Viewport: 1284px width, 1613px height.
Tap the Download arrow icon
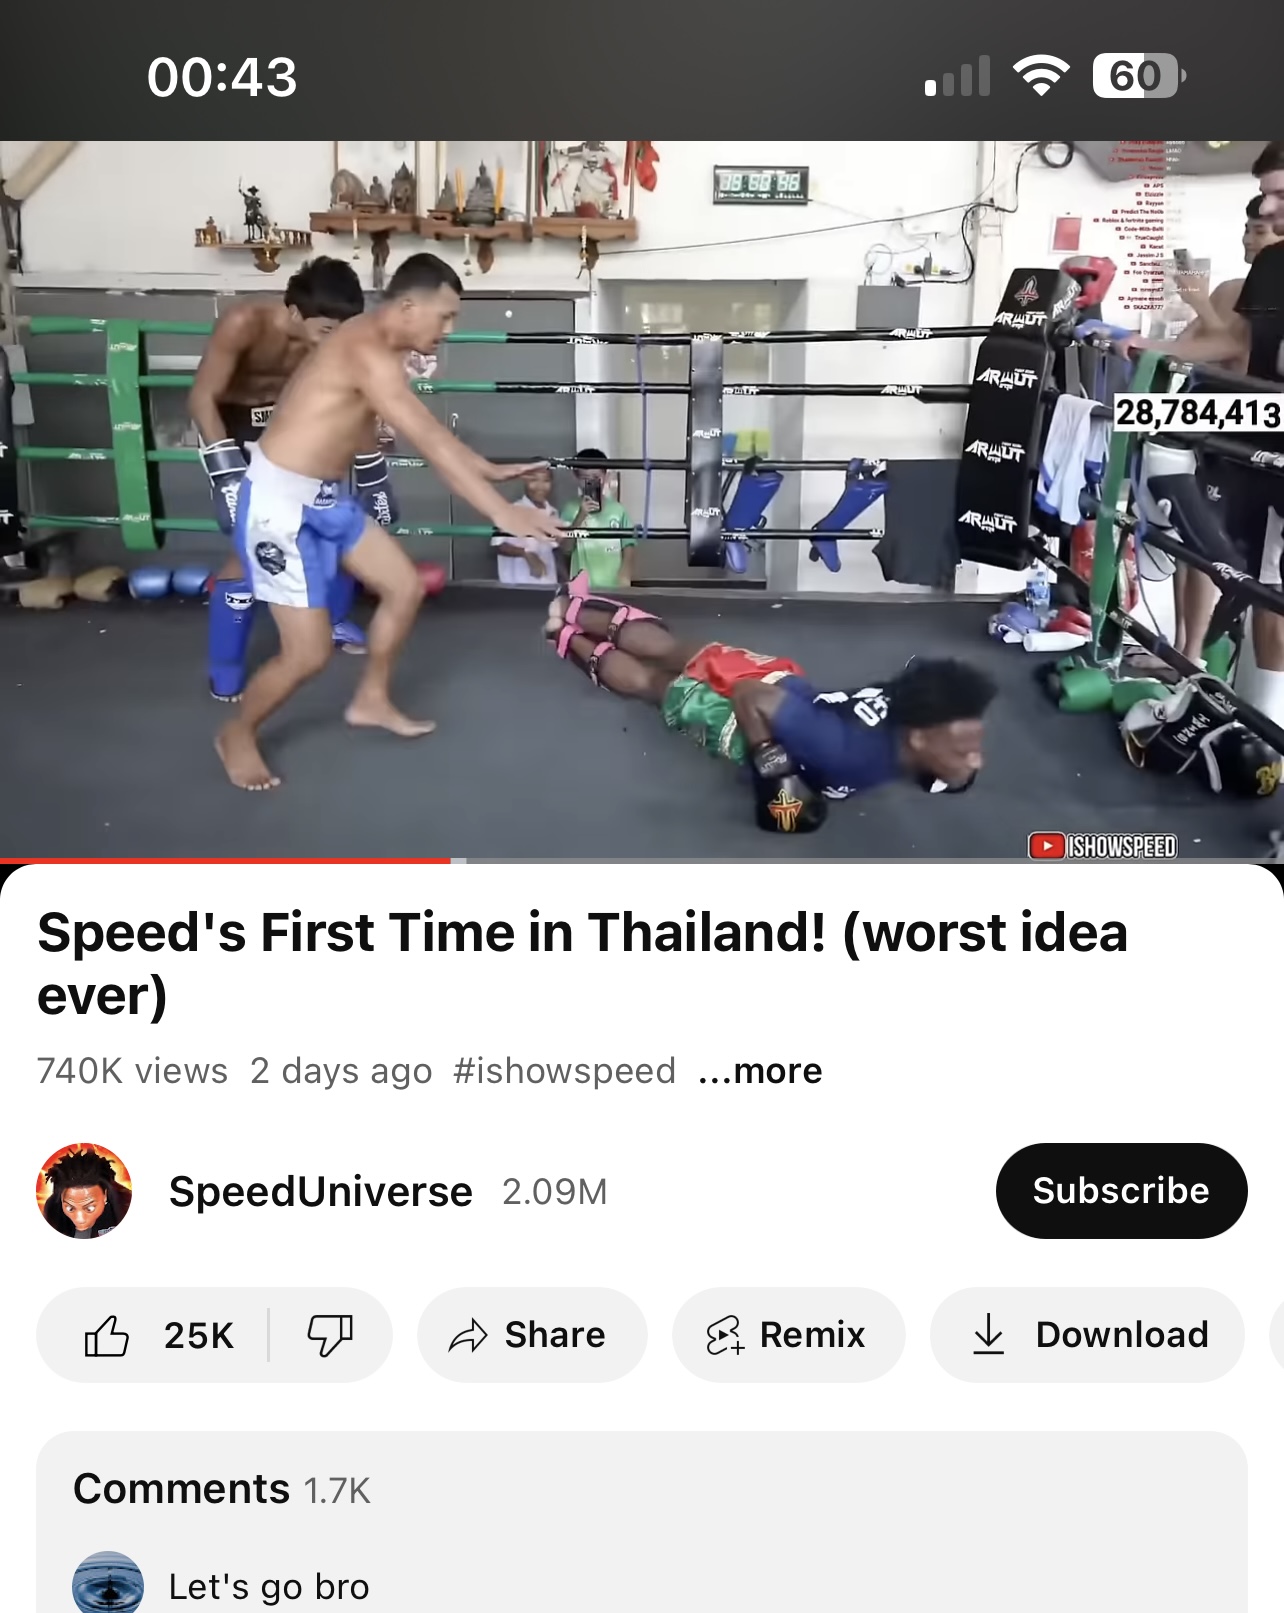(x=989, y=1335)
